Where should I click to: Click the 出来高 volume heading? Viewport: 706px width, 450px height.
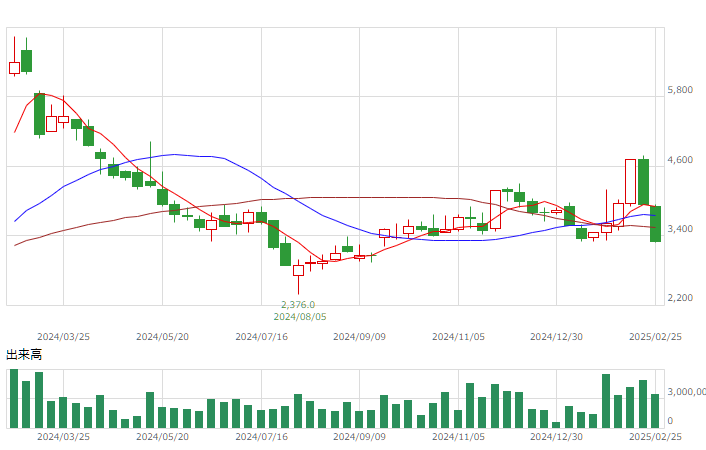click(x=24, y=355)
